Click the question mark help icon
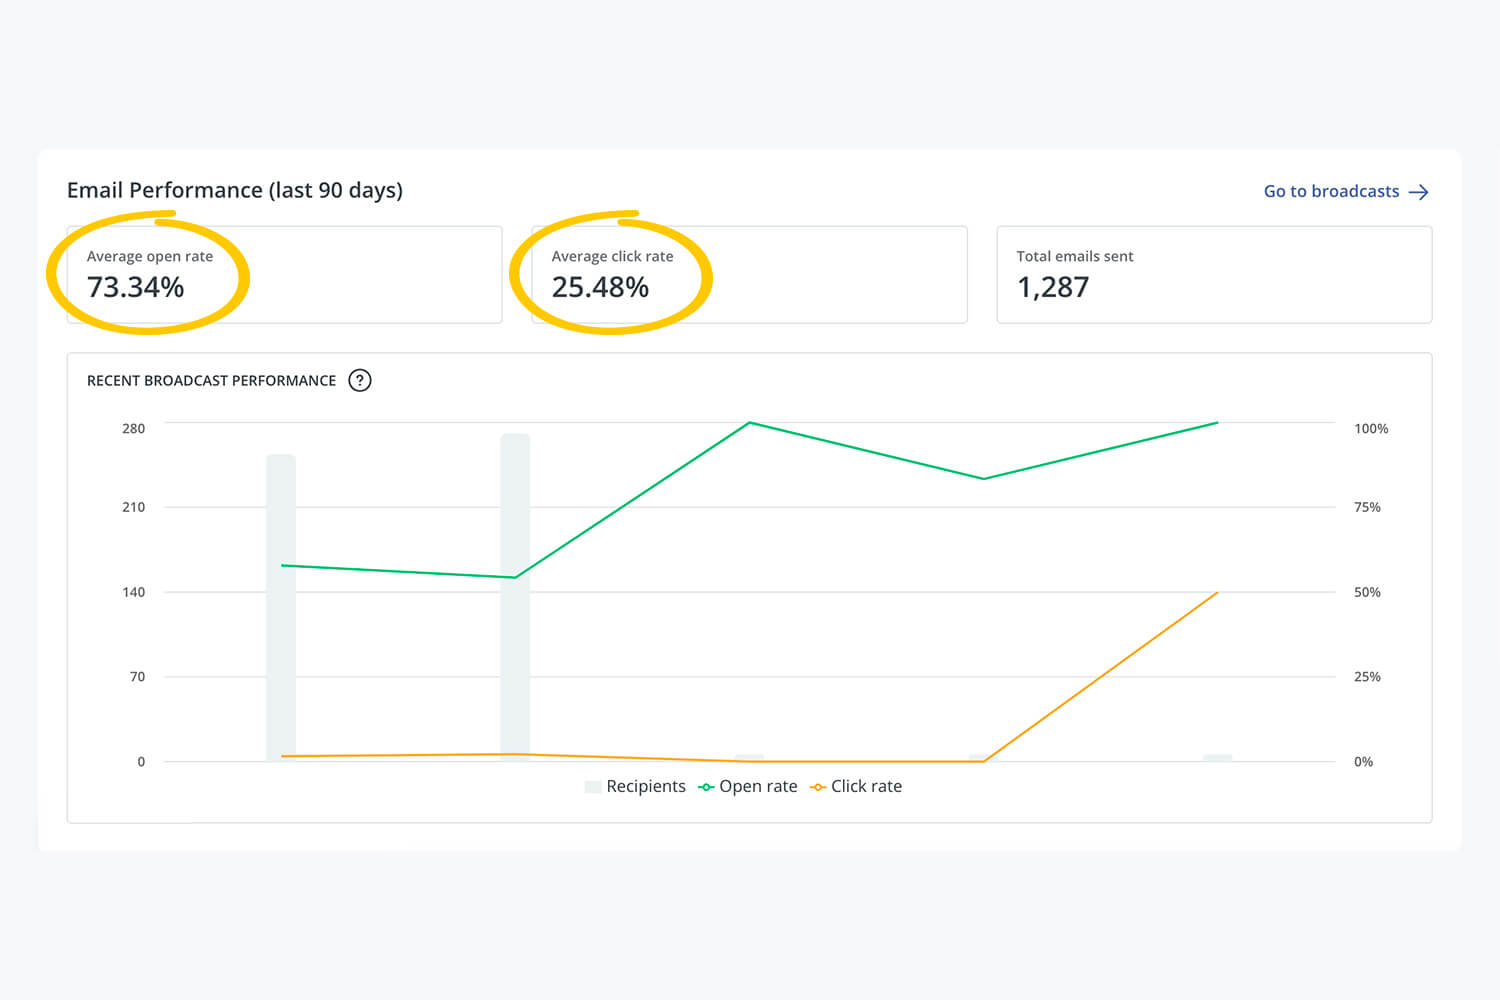Viewport: 1500px width, 1000px height. pyautogui.click(x=360, y=380)
